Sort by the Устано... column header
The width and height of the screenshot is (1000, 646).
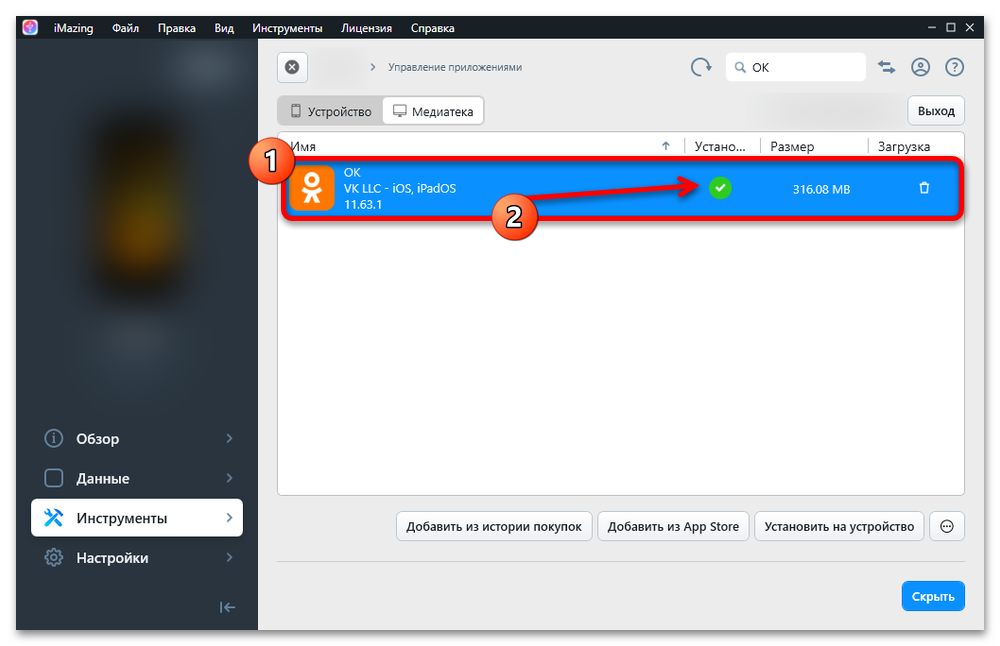tap(721, 146)
